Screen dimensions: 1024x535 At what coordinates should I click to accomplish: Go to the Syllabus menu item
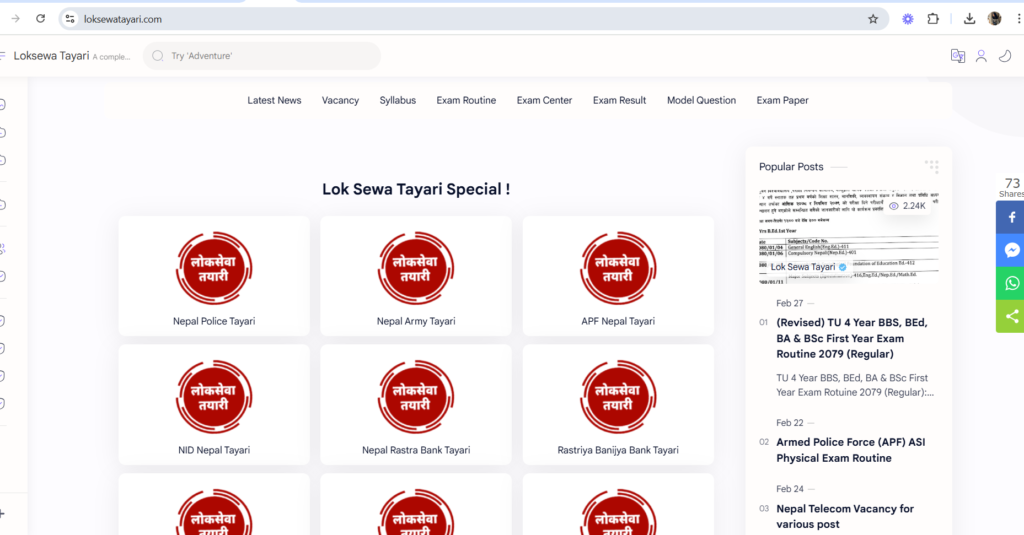click(398, 101)
